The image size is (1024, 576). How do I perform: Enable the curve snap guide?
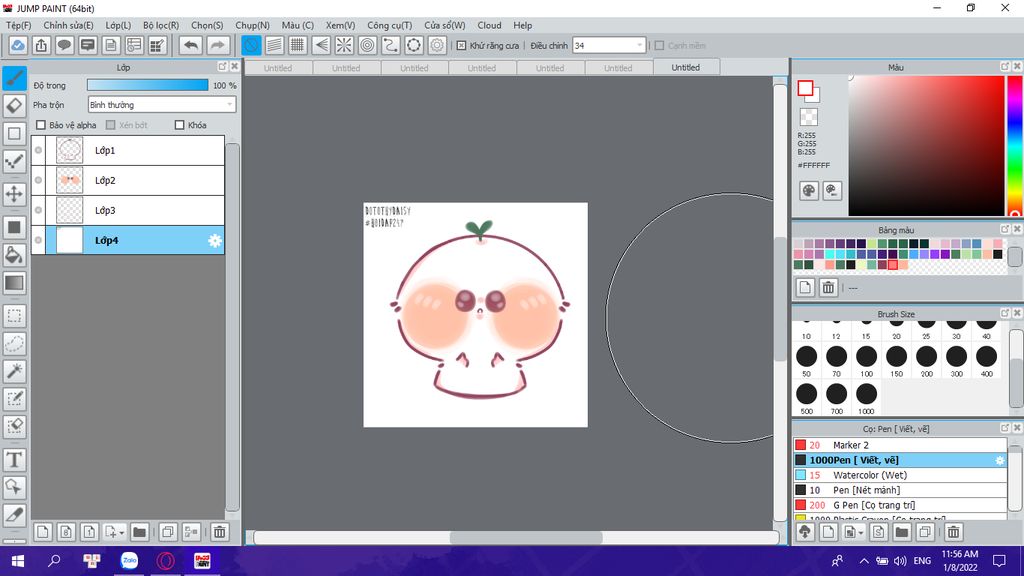pos(391,45)
